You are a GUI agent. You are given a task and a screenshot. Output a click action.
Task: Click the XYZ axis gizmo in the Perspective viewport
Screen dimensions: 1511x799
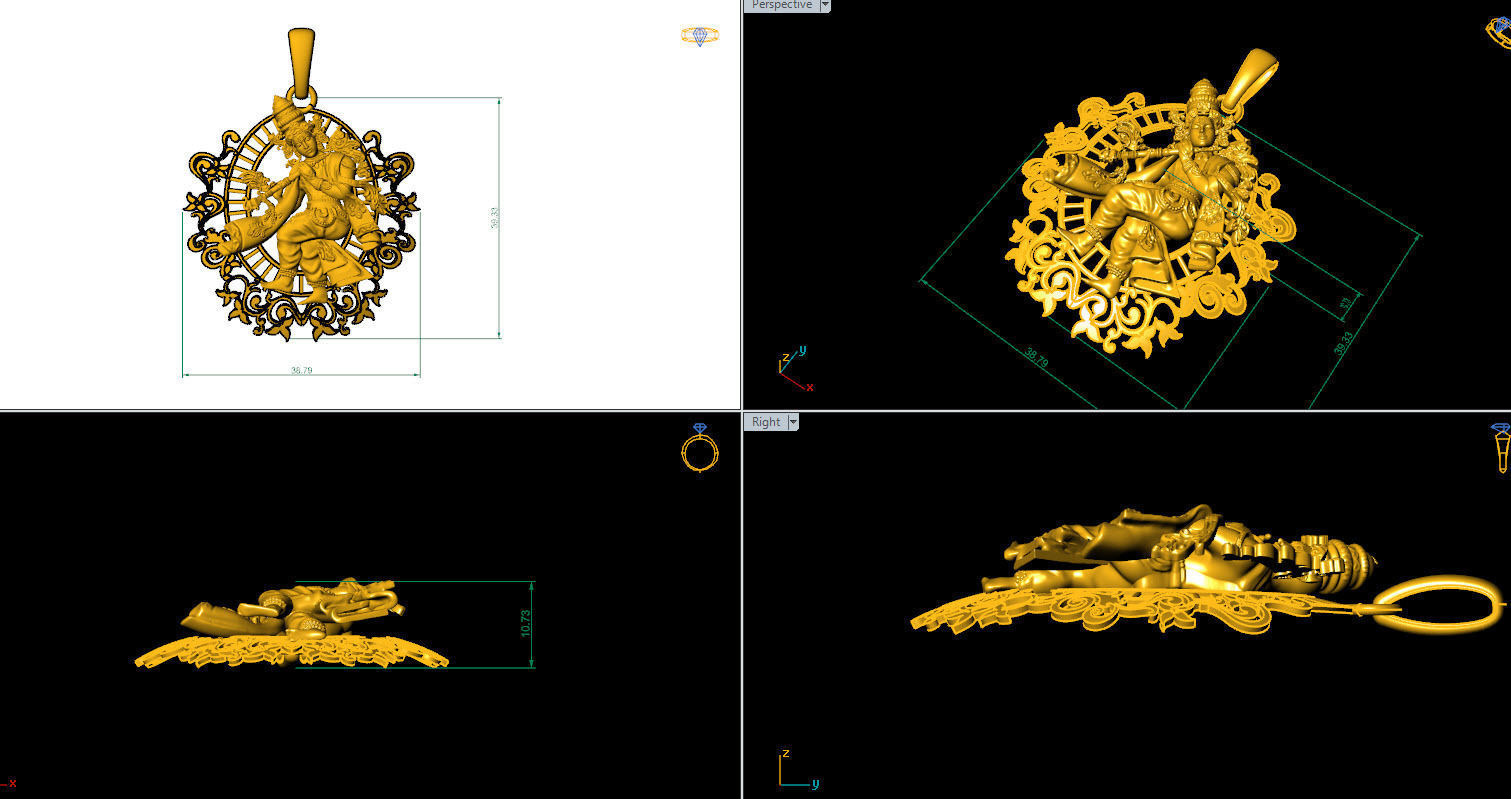tap(795, 368)
